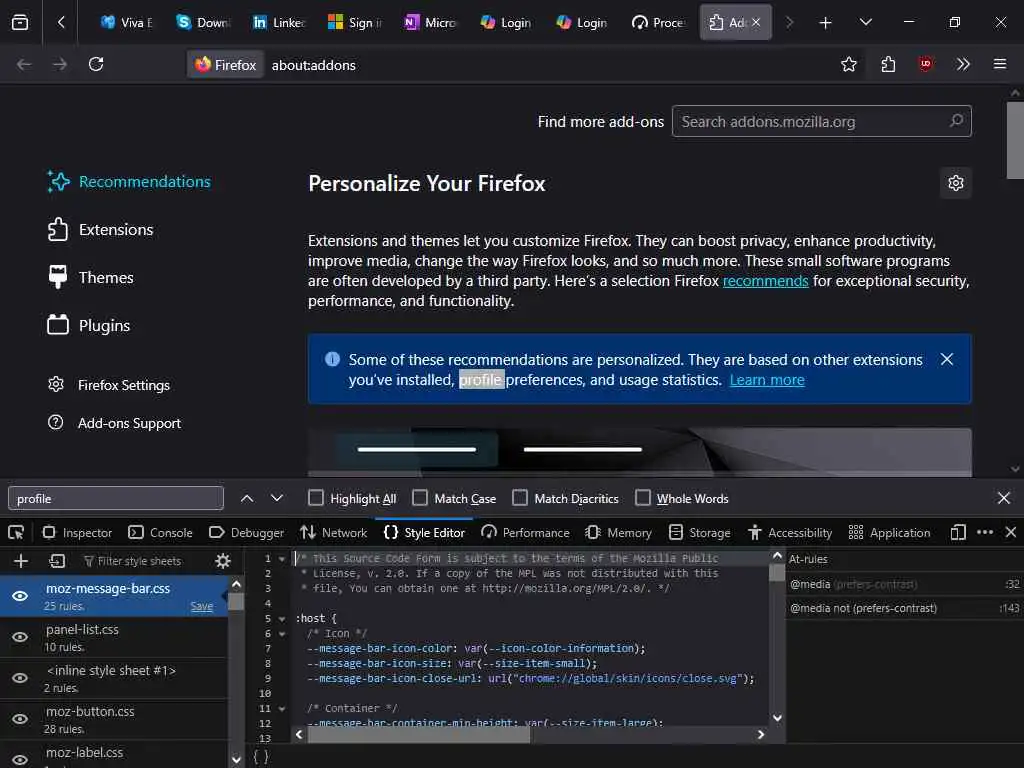The image size is (1024, 768).
Task: Jump to previous find match
Action: point(247,498)
